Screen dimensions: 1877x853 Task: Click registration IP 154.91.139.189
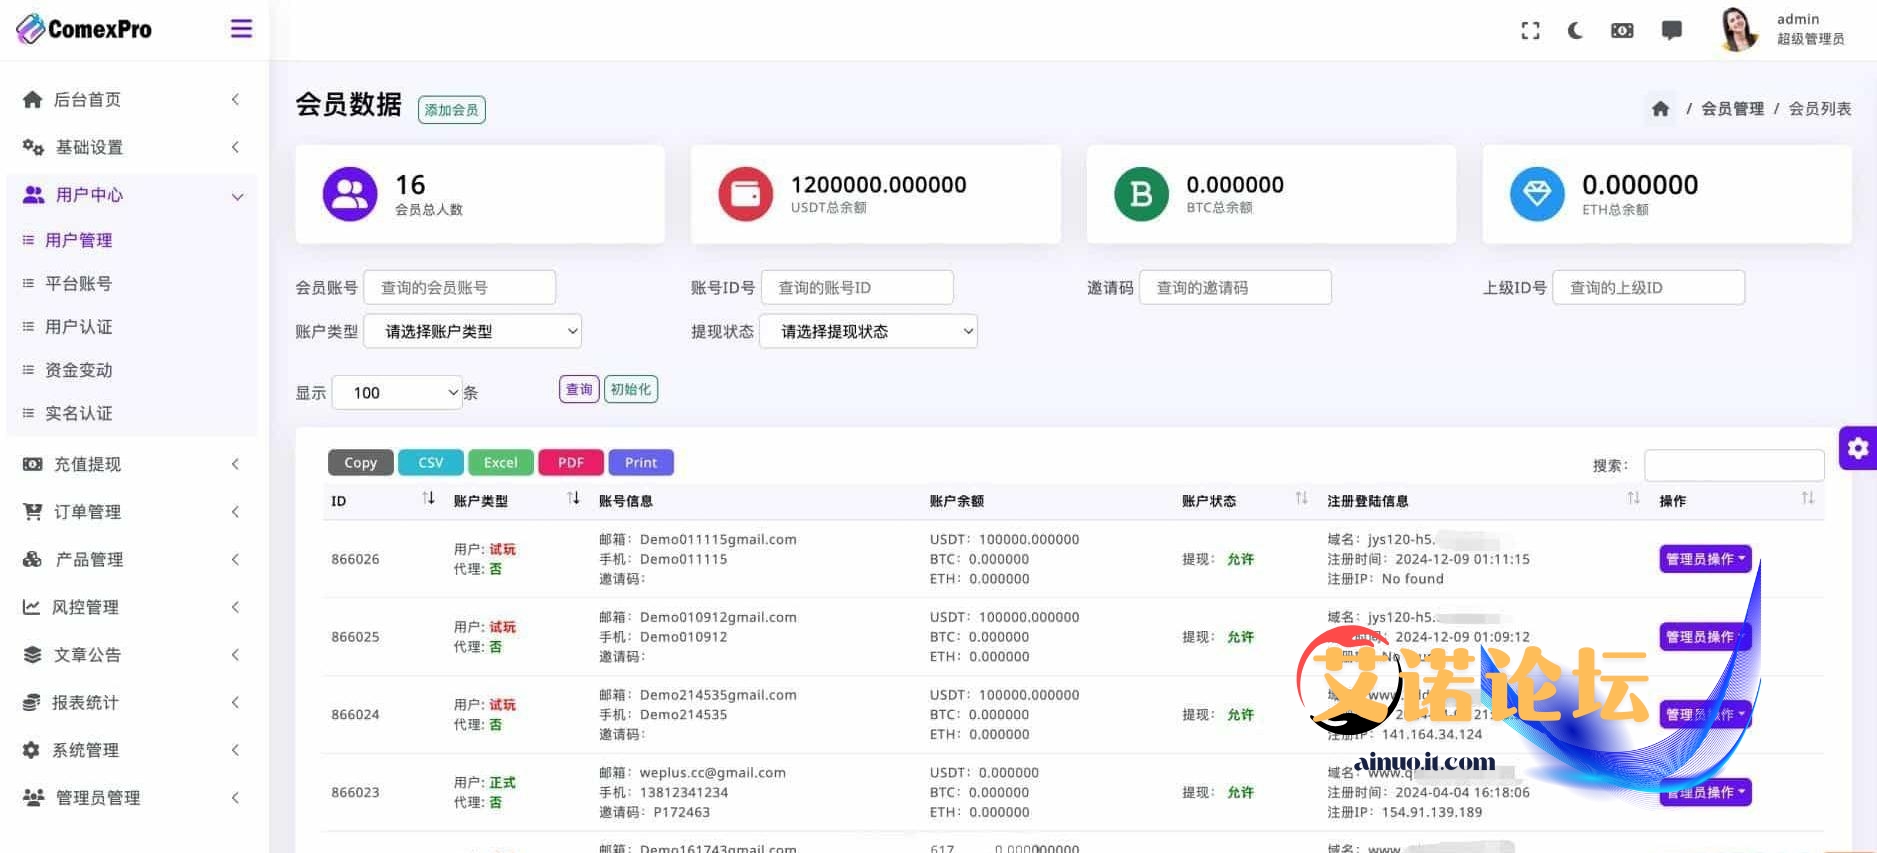tap(1432, 812)
